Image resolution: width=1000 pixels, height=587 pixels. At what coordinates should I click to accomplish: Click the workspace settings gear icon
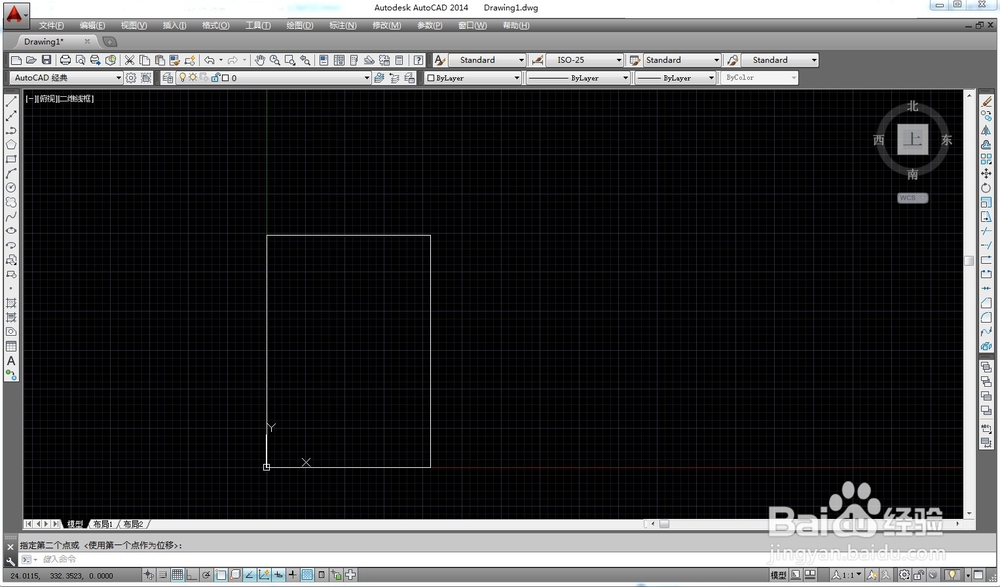pyautogui.click(x=131, y=78)
